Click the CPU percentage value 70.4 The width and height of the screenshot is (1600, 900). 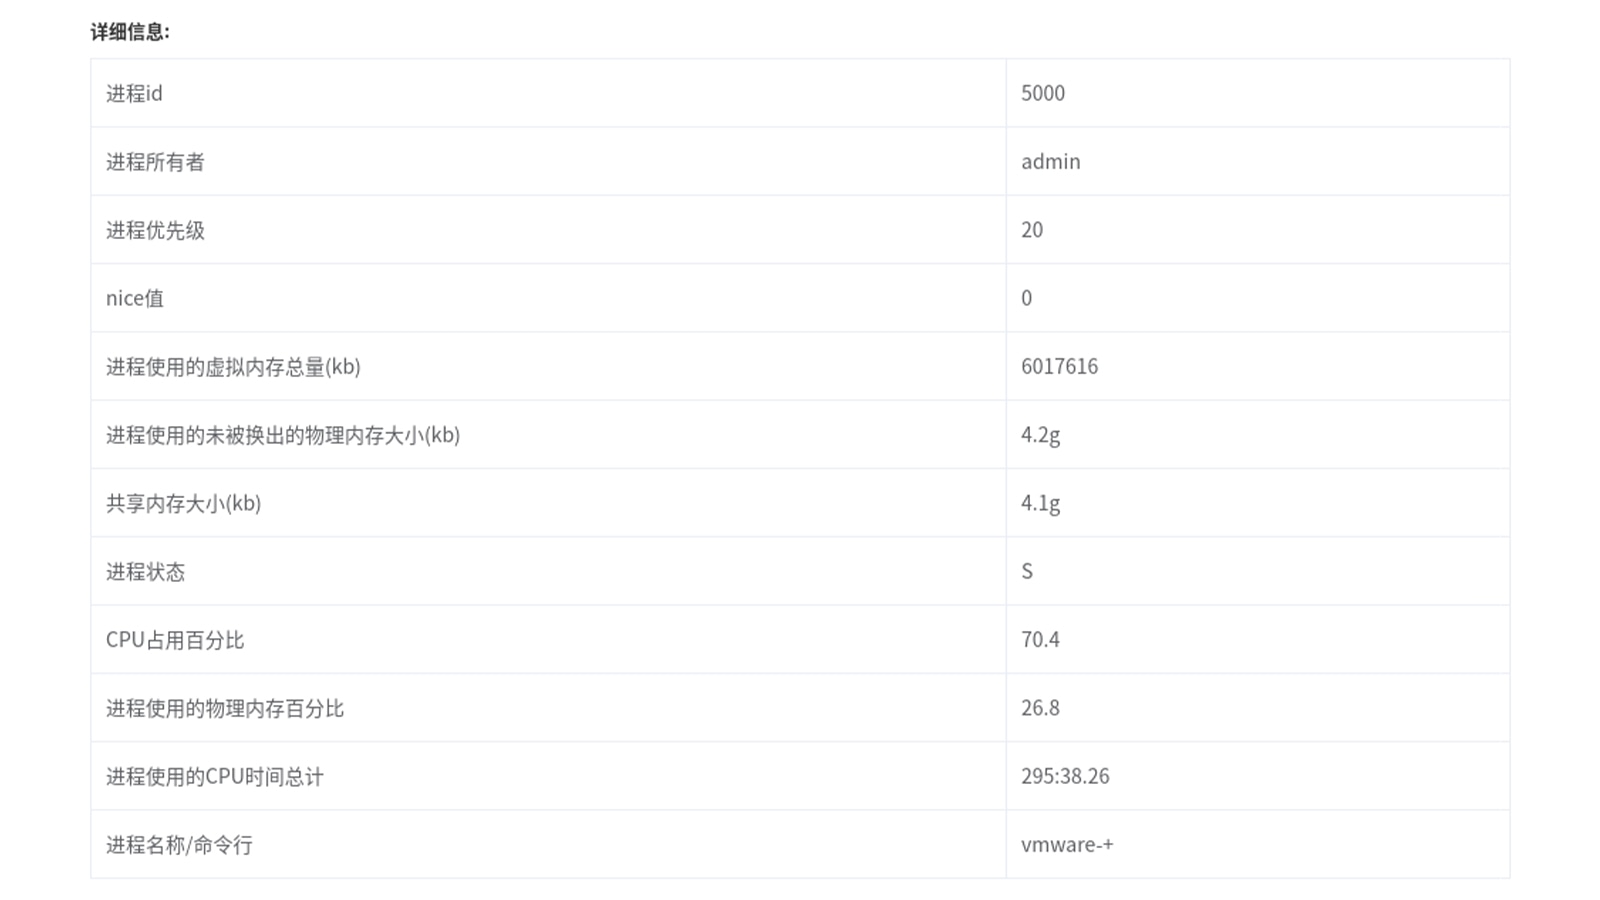coord(1040,640)
